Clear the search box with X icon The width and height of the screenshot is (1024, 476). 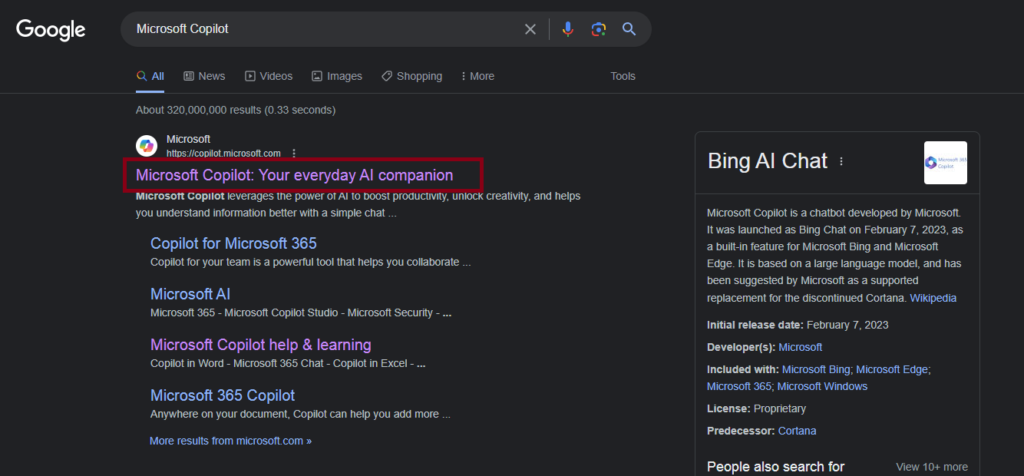530,29
